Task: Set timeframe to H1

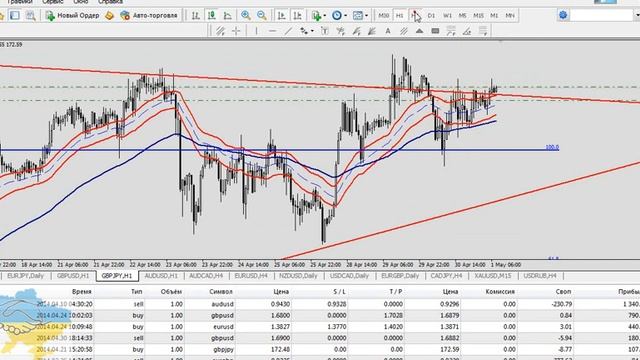Action: 400,16
